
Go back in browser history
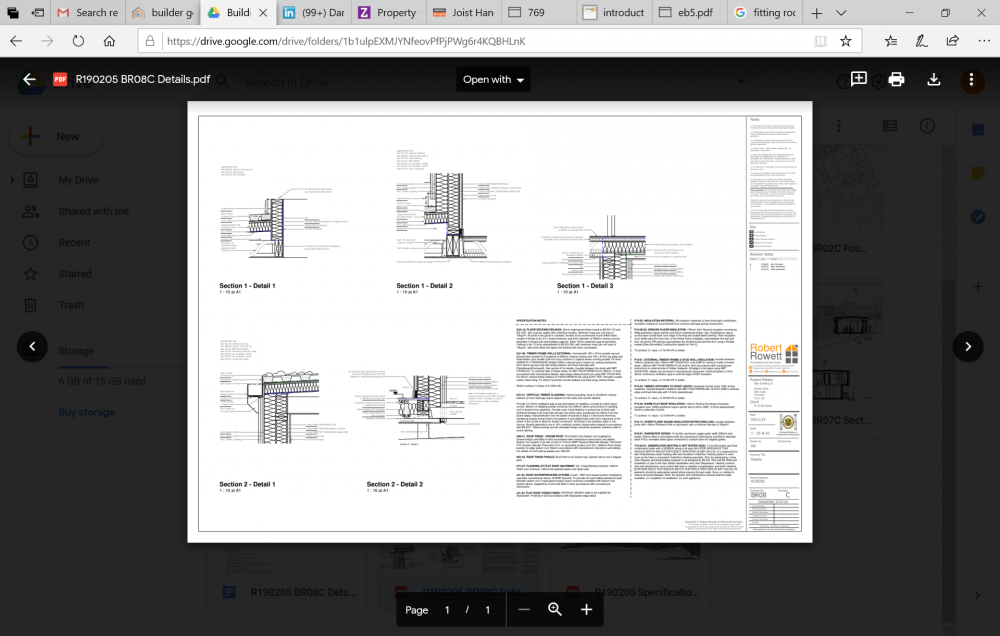pyautogui.click(x=16, y=41)
